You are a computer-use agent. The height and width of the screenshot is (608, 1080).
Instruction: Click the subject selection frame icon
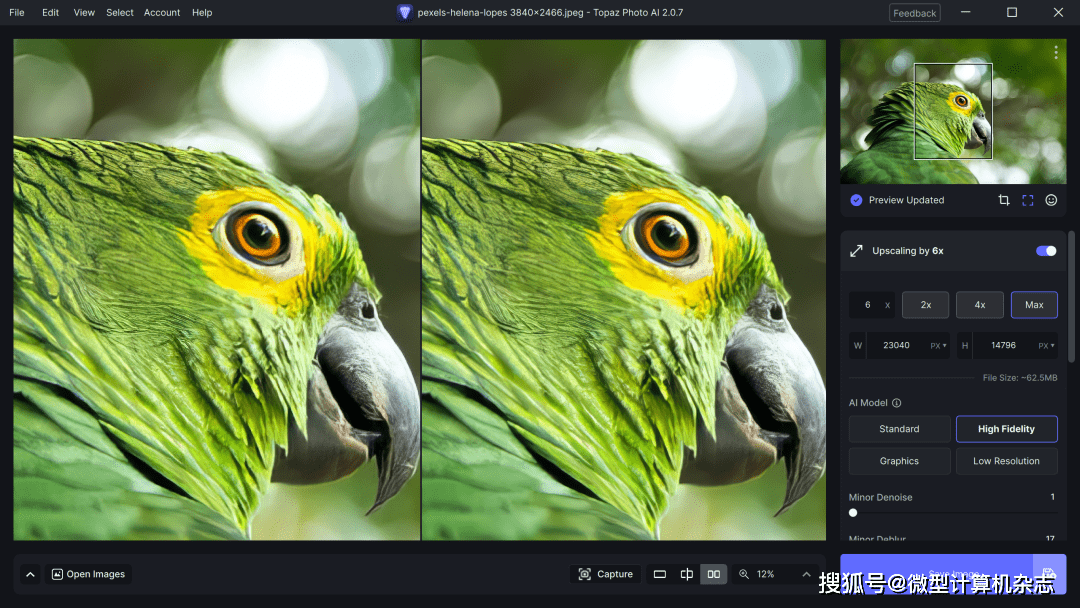point(1027,200)
